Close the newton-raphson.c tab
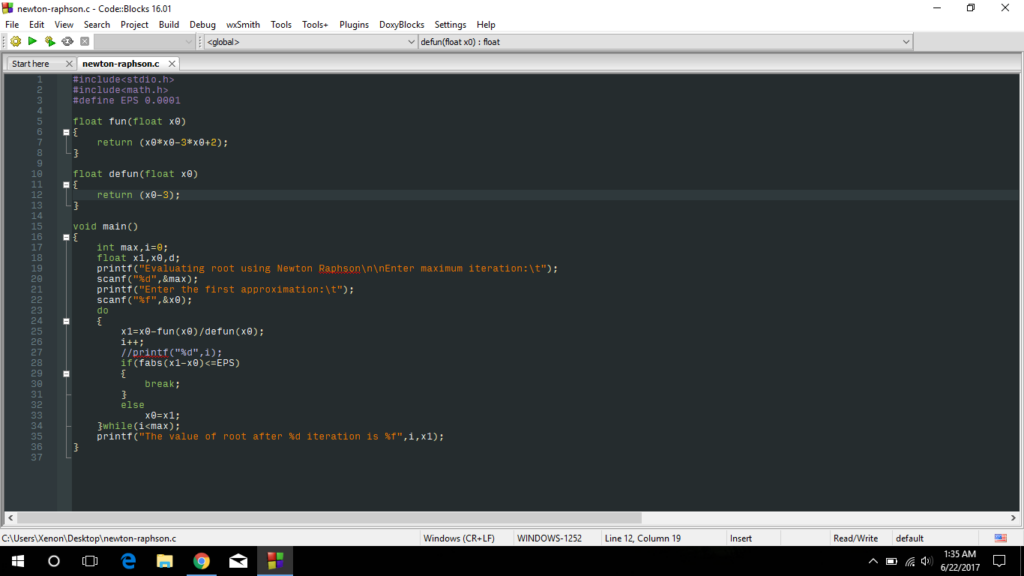The height and width of the screenshot is (576, 1024). click(170, 62)
